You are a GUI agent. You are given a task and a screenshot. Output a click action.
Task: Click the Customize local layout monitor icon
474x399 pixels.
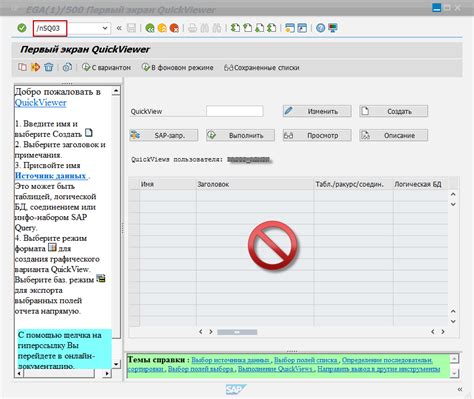coord(333,28)
